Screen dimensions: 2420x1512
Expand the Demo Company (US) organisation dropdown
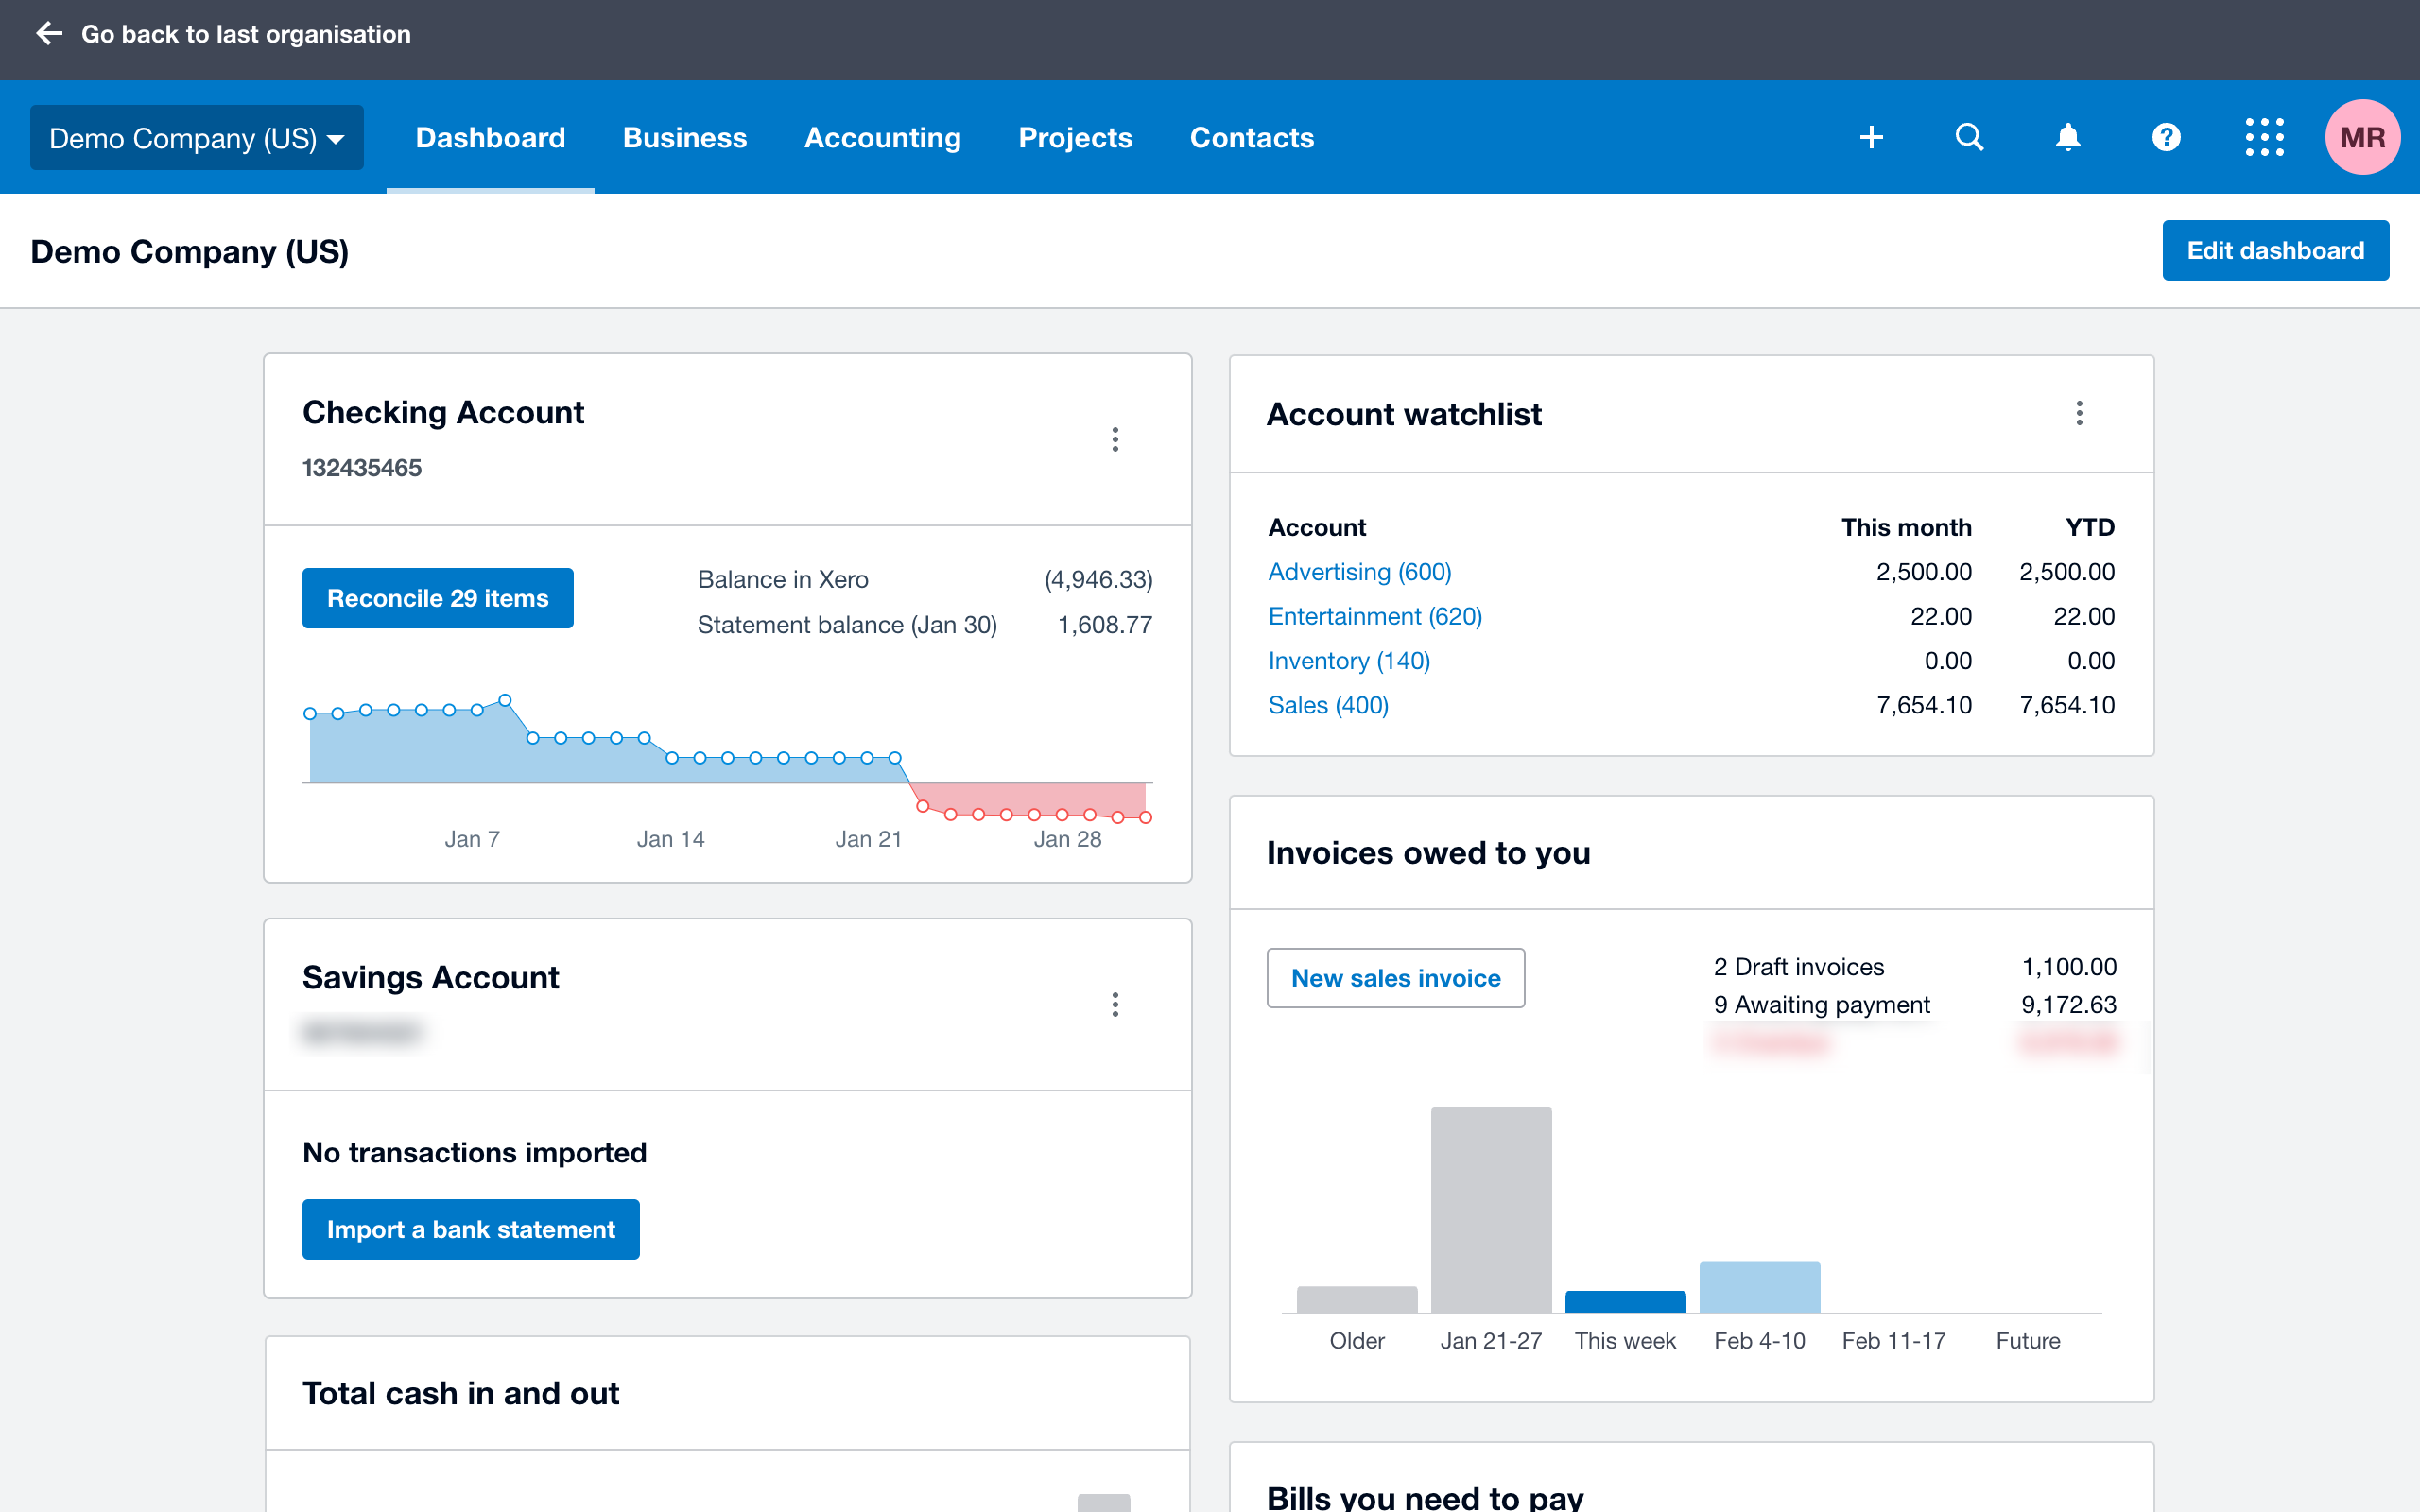pos(197,138)
